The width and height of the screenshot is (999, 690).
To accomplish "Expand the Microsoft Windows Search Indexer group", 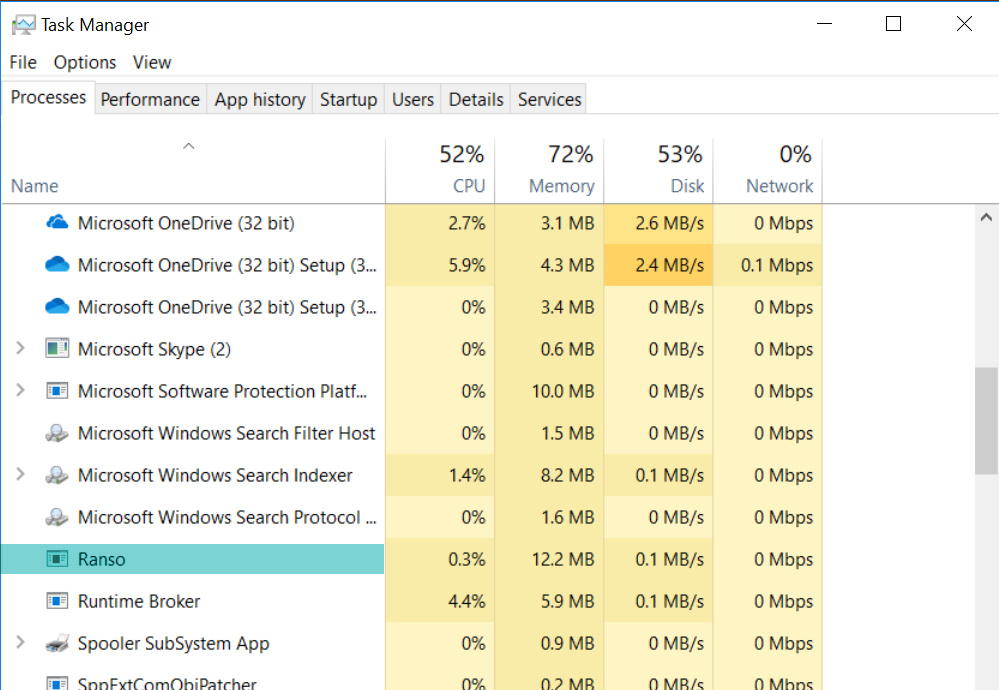I will [x=20, y=475].
